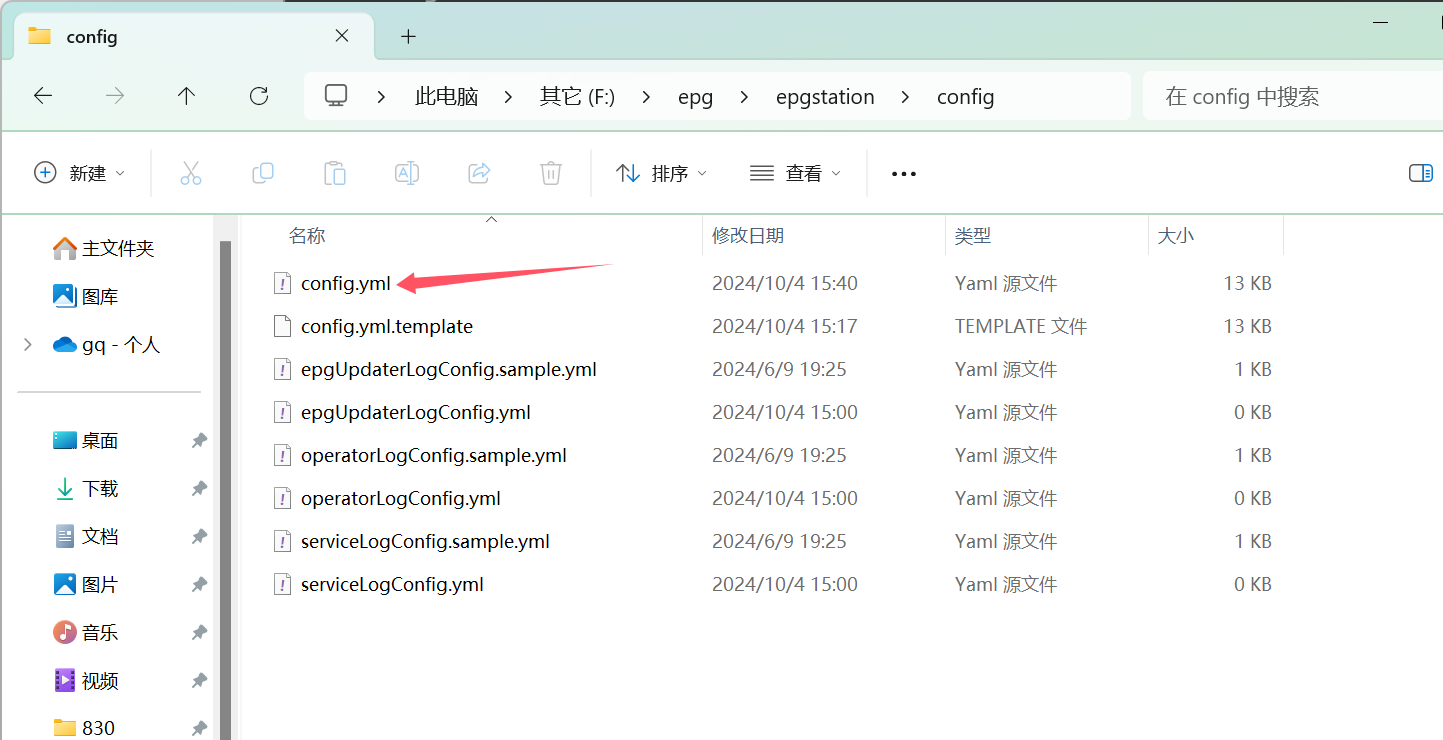This screenshot has width=1443, height=740.
Task: Toggle the preview pane icon
Action: pyautogui.click(x=1421, y=173)
